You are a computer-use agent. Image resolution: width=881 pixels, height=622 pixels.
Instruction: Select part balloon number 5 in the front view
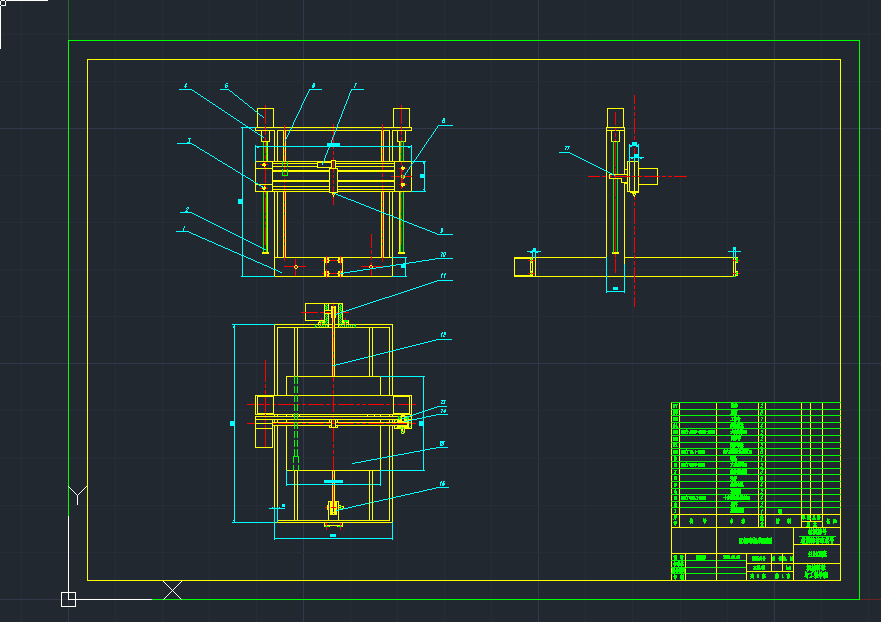226,87
